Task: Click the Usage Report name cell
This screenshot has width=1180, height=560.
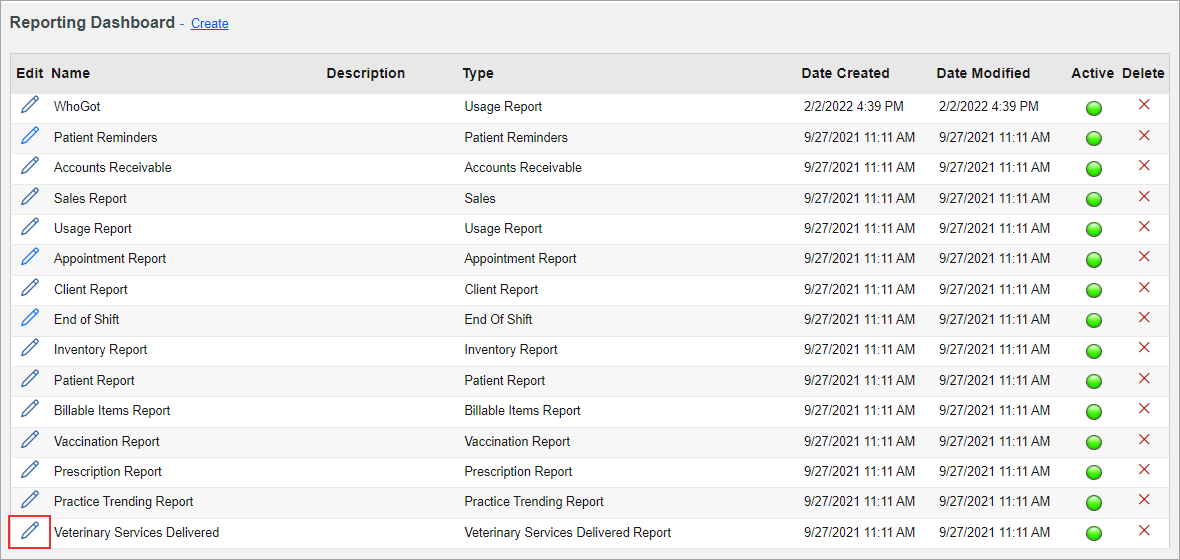Action: pos(93,228)
